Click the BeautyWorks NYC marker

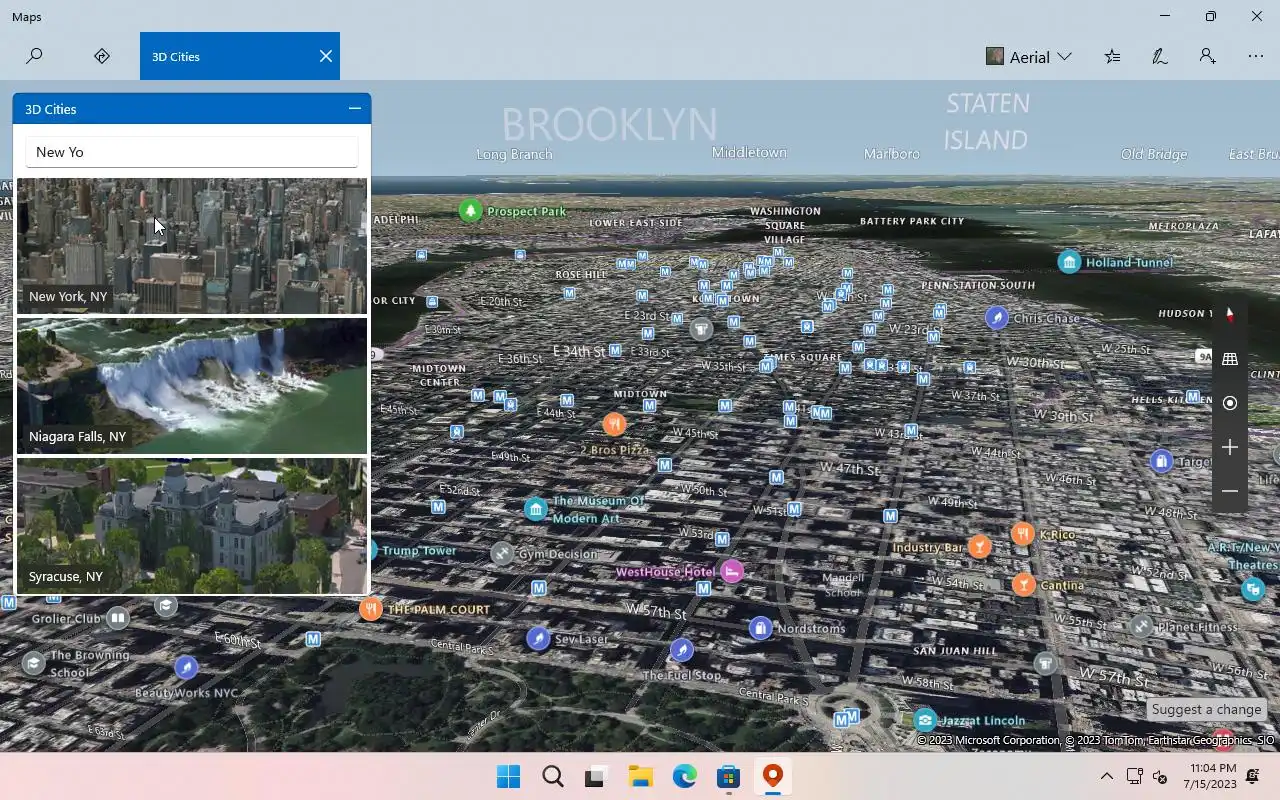(185, 667)
